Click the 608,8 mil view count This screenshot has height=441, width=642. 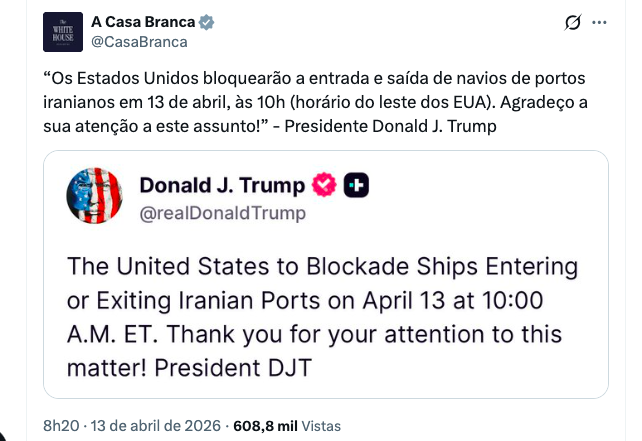pos(264,425)
